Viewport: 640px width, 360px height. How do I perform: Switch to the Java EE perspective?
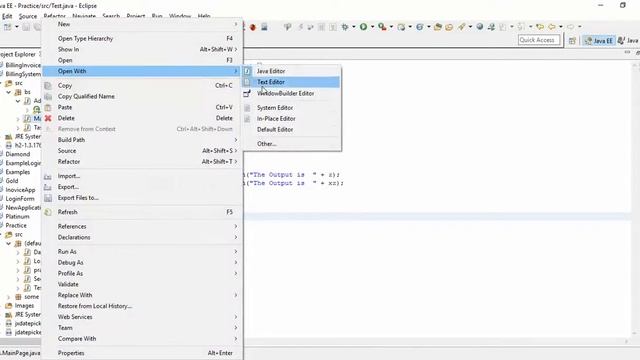click(599, 40)
